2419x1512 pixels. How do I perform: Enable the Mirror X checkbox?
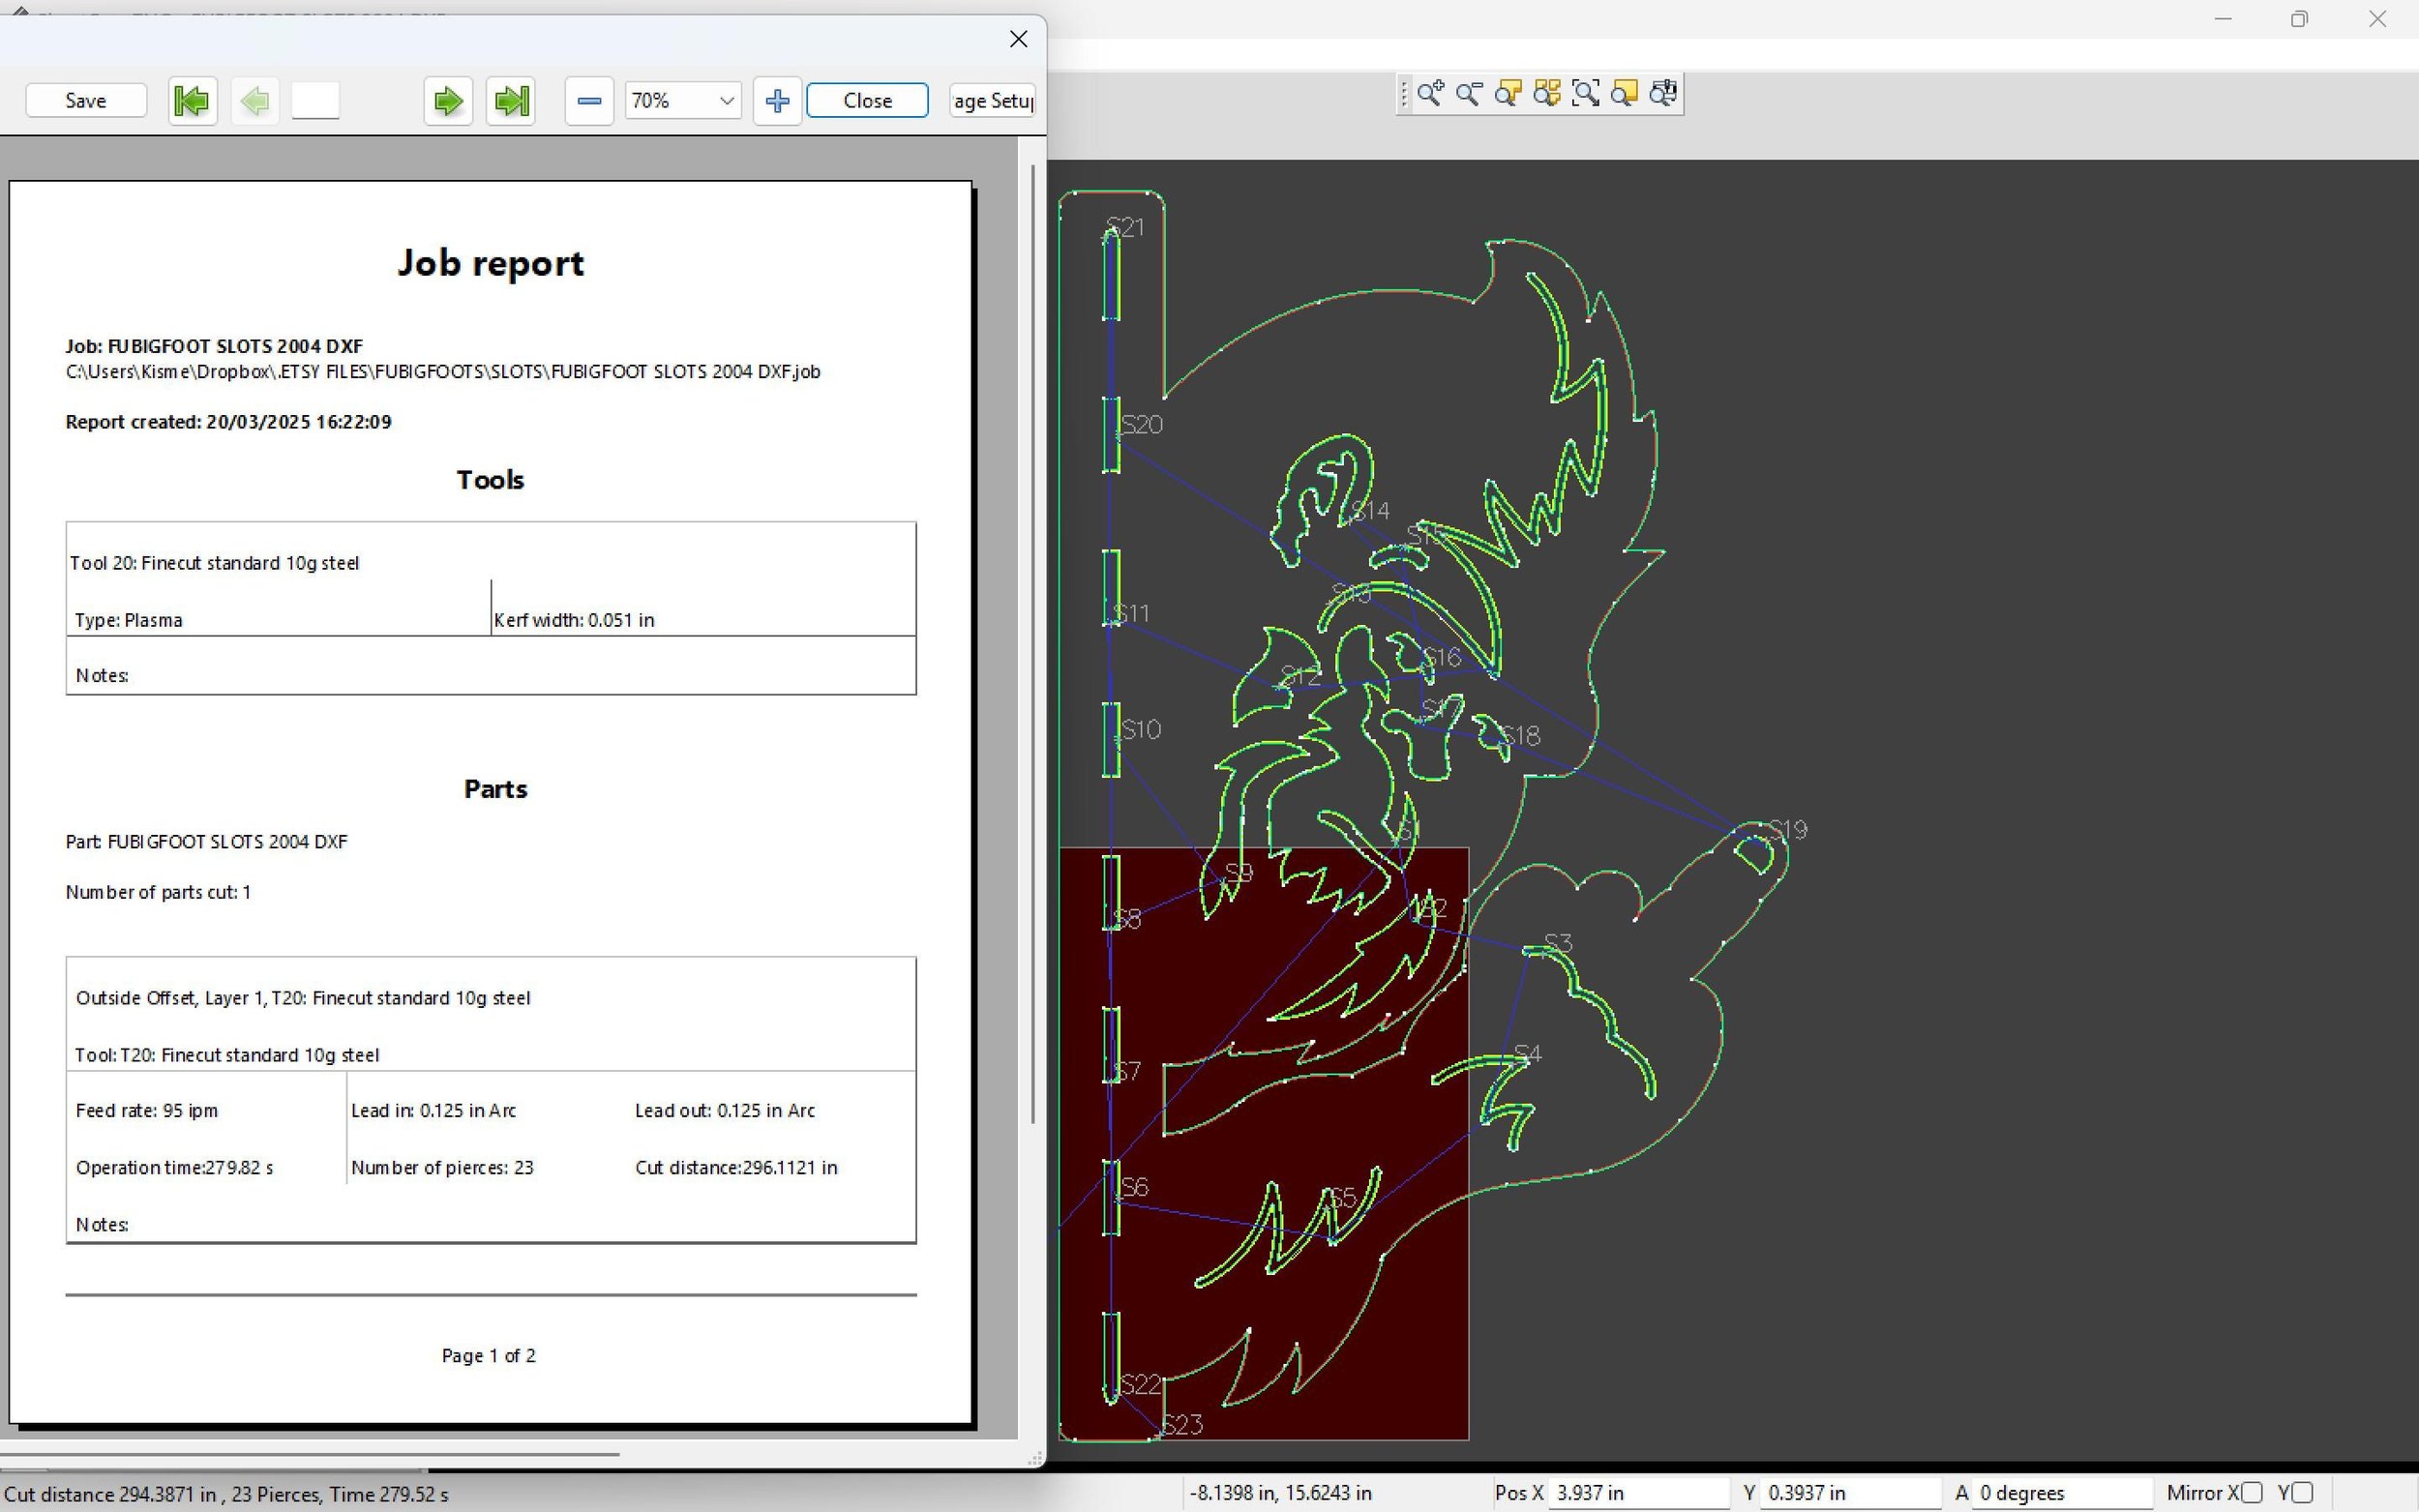pos(2251,1492)
